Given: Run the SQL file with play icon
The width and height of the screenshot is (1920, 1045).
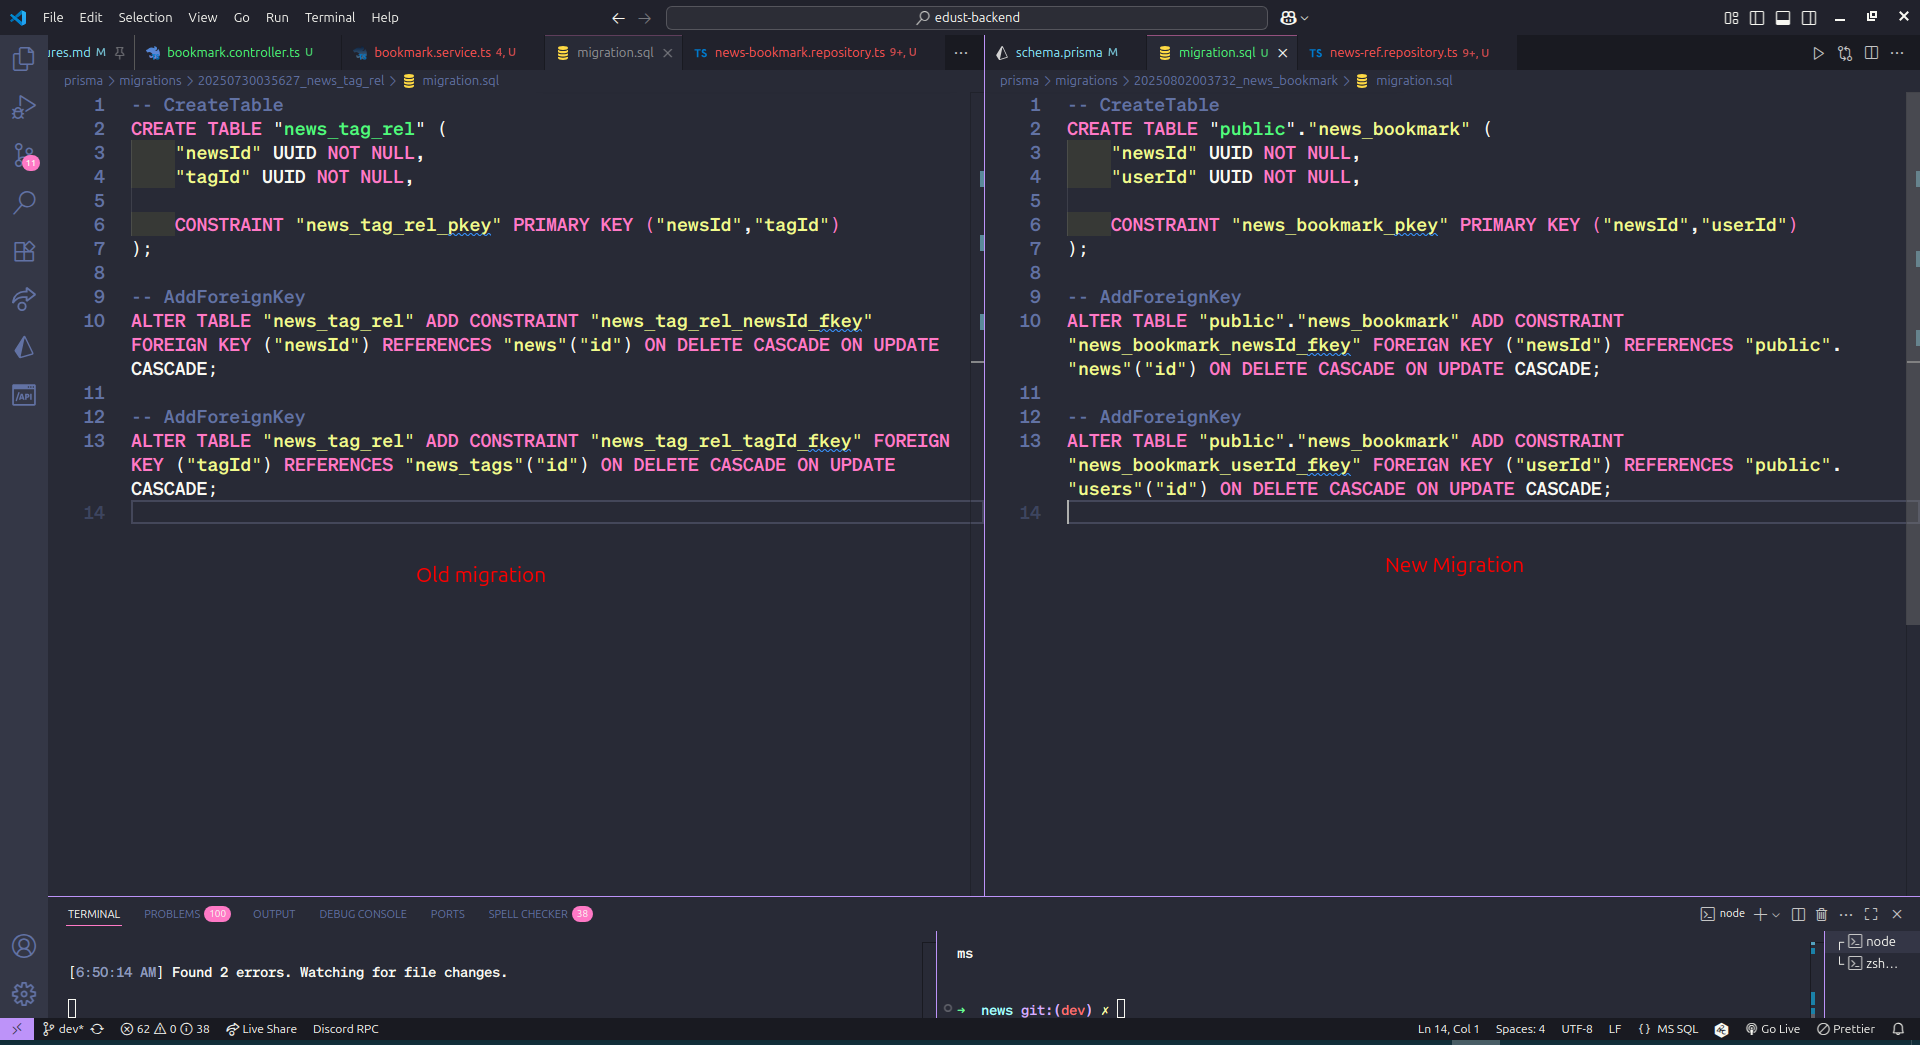Looking at the screenshot, I should tap(1818, 53).
